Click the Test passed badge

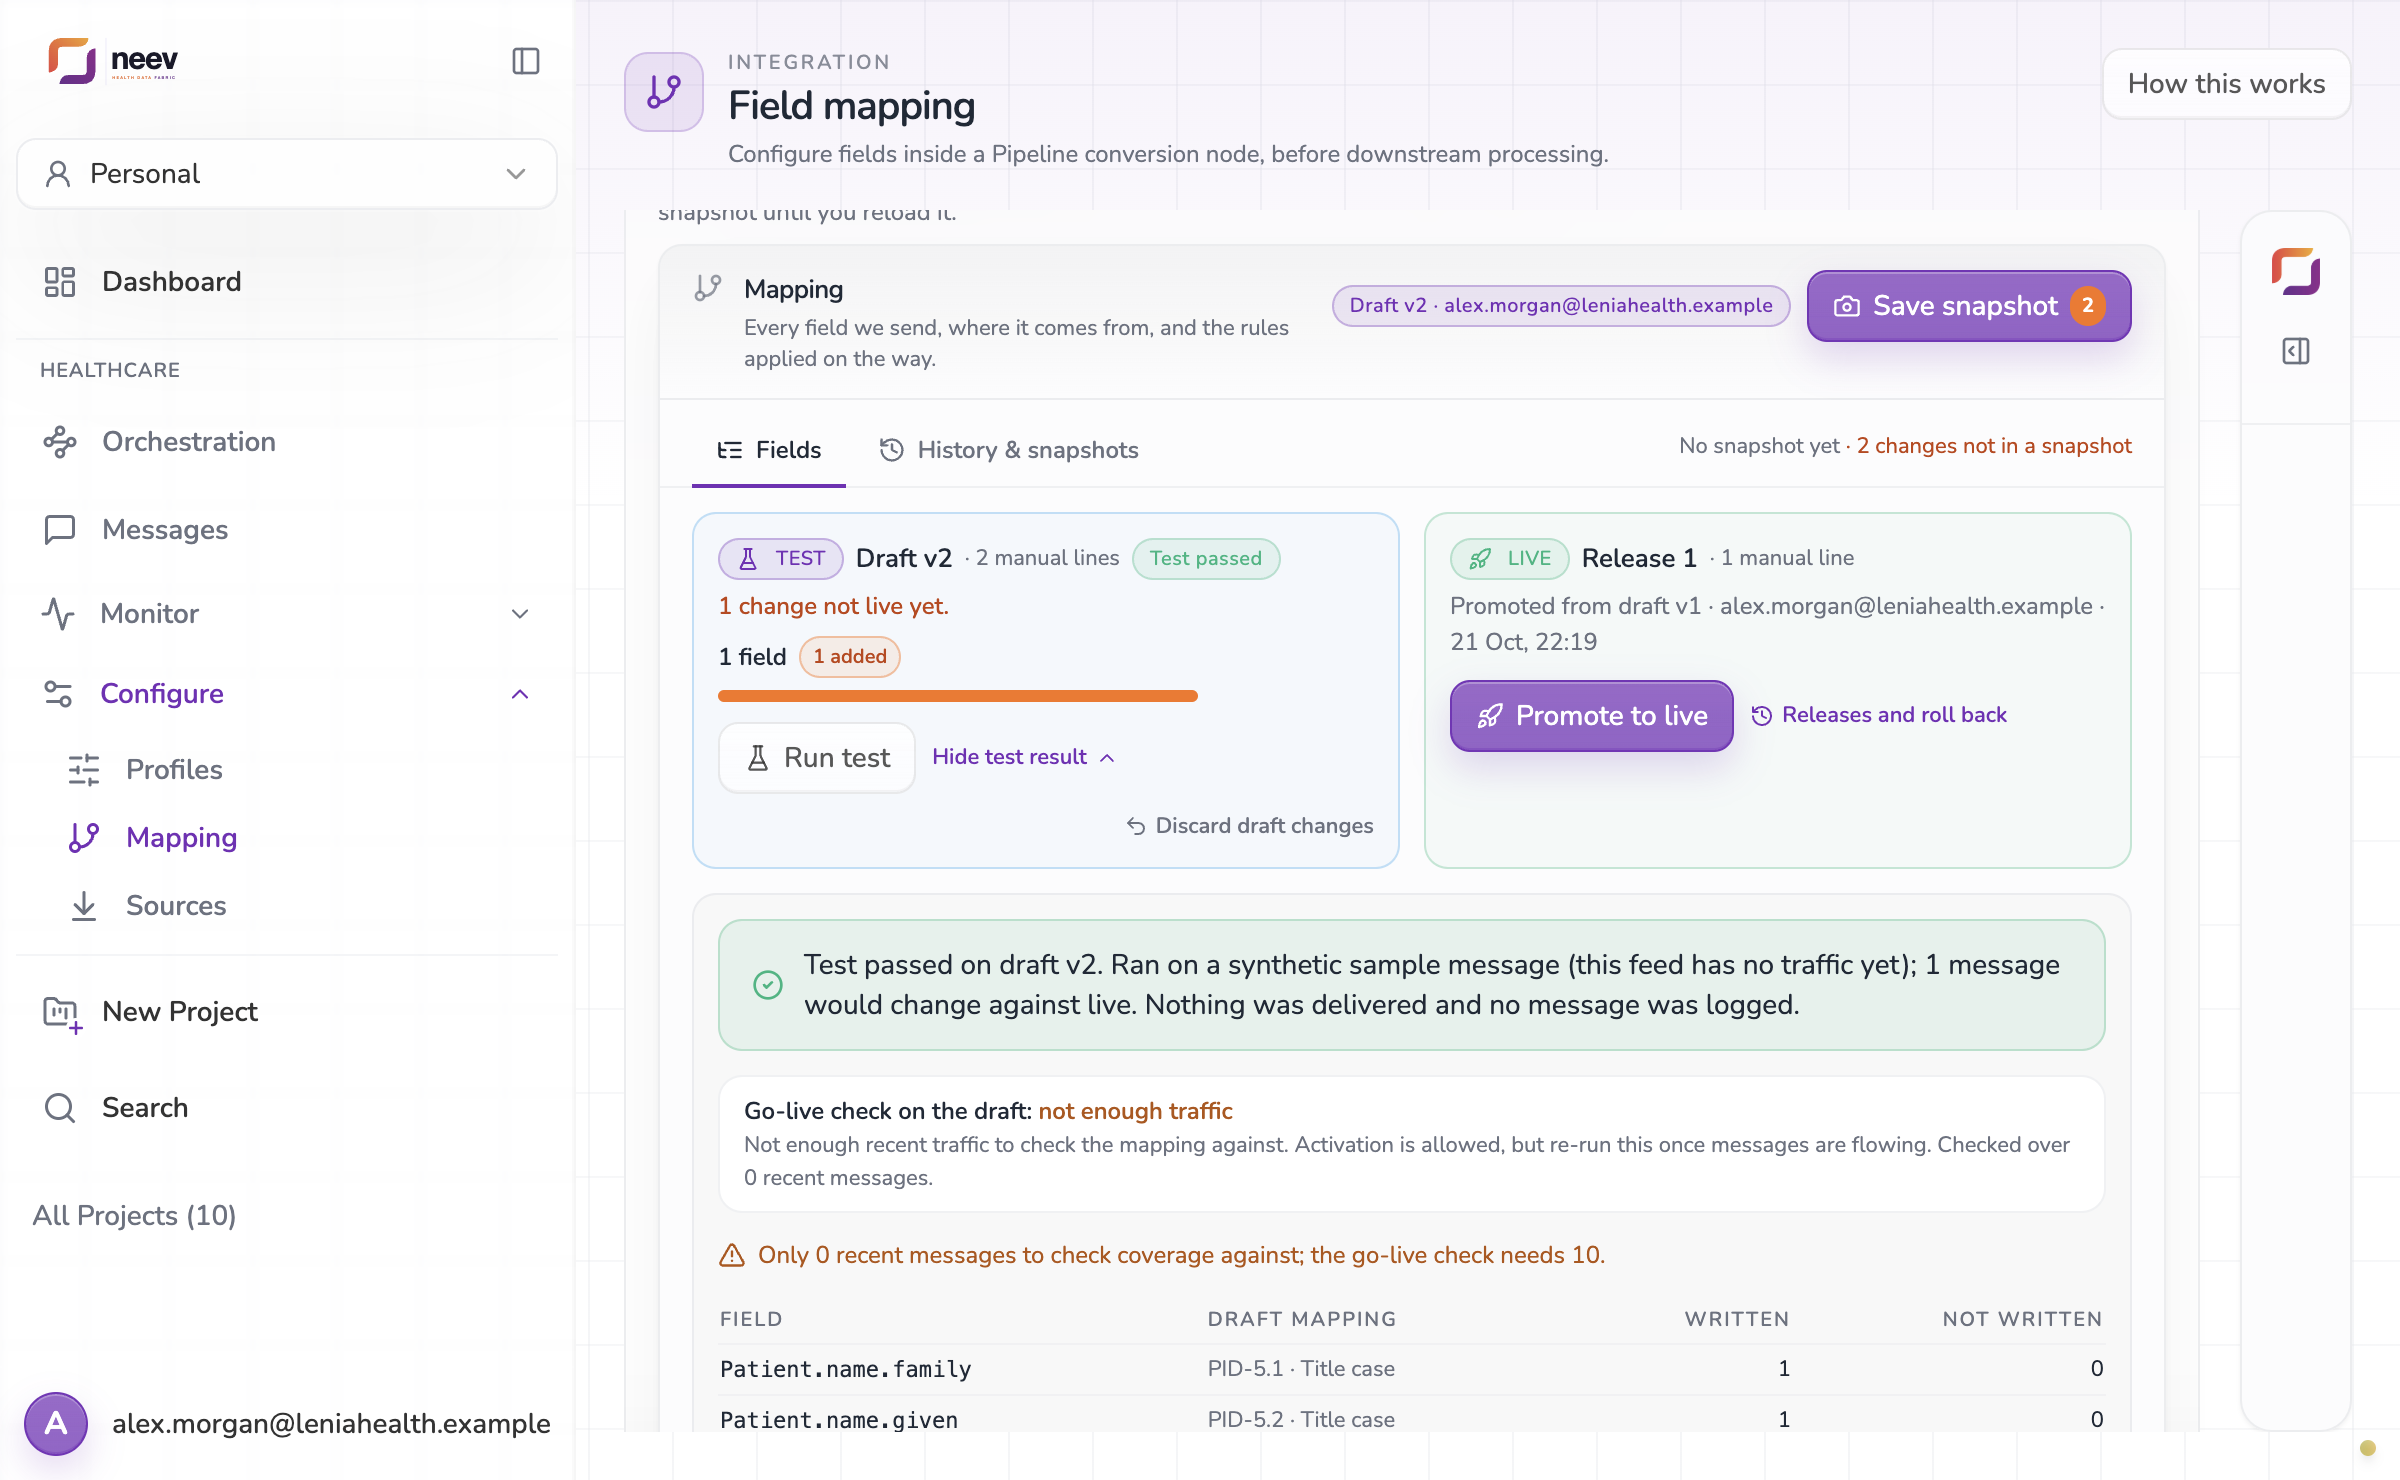point(1205,558)
